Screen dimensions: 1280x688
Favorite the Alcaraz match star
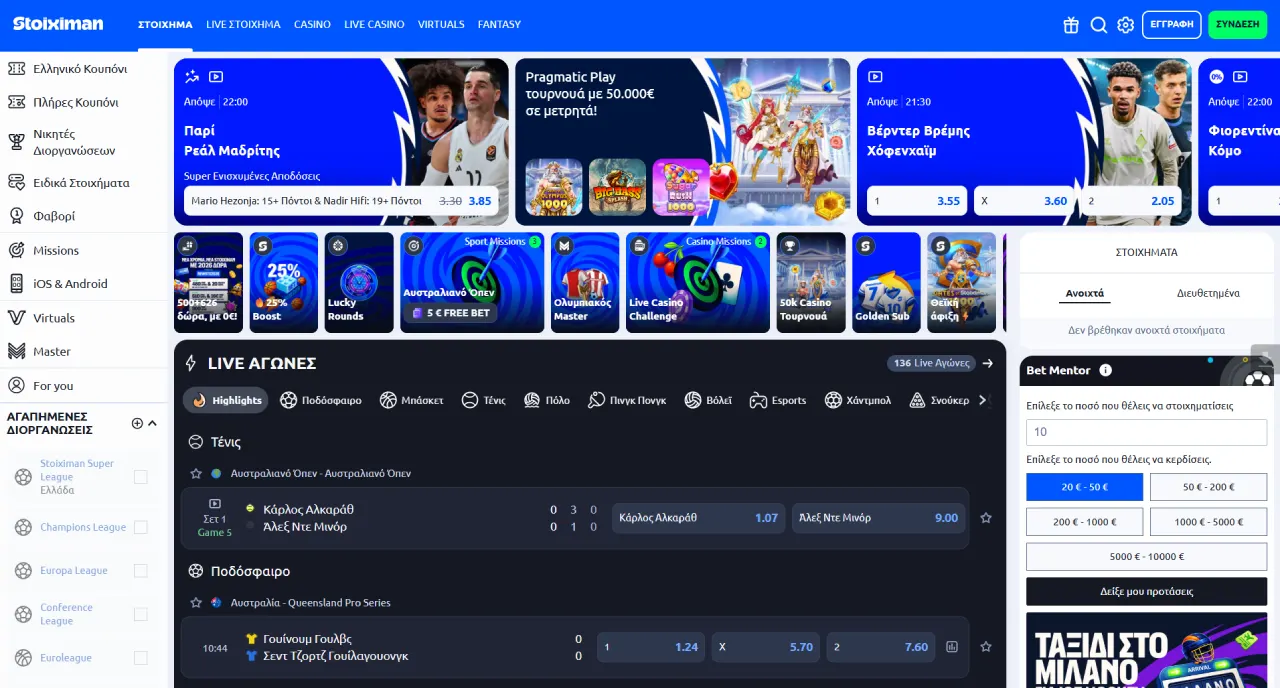click(x=986, y=518)
